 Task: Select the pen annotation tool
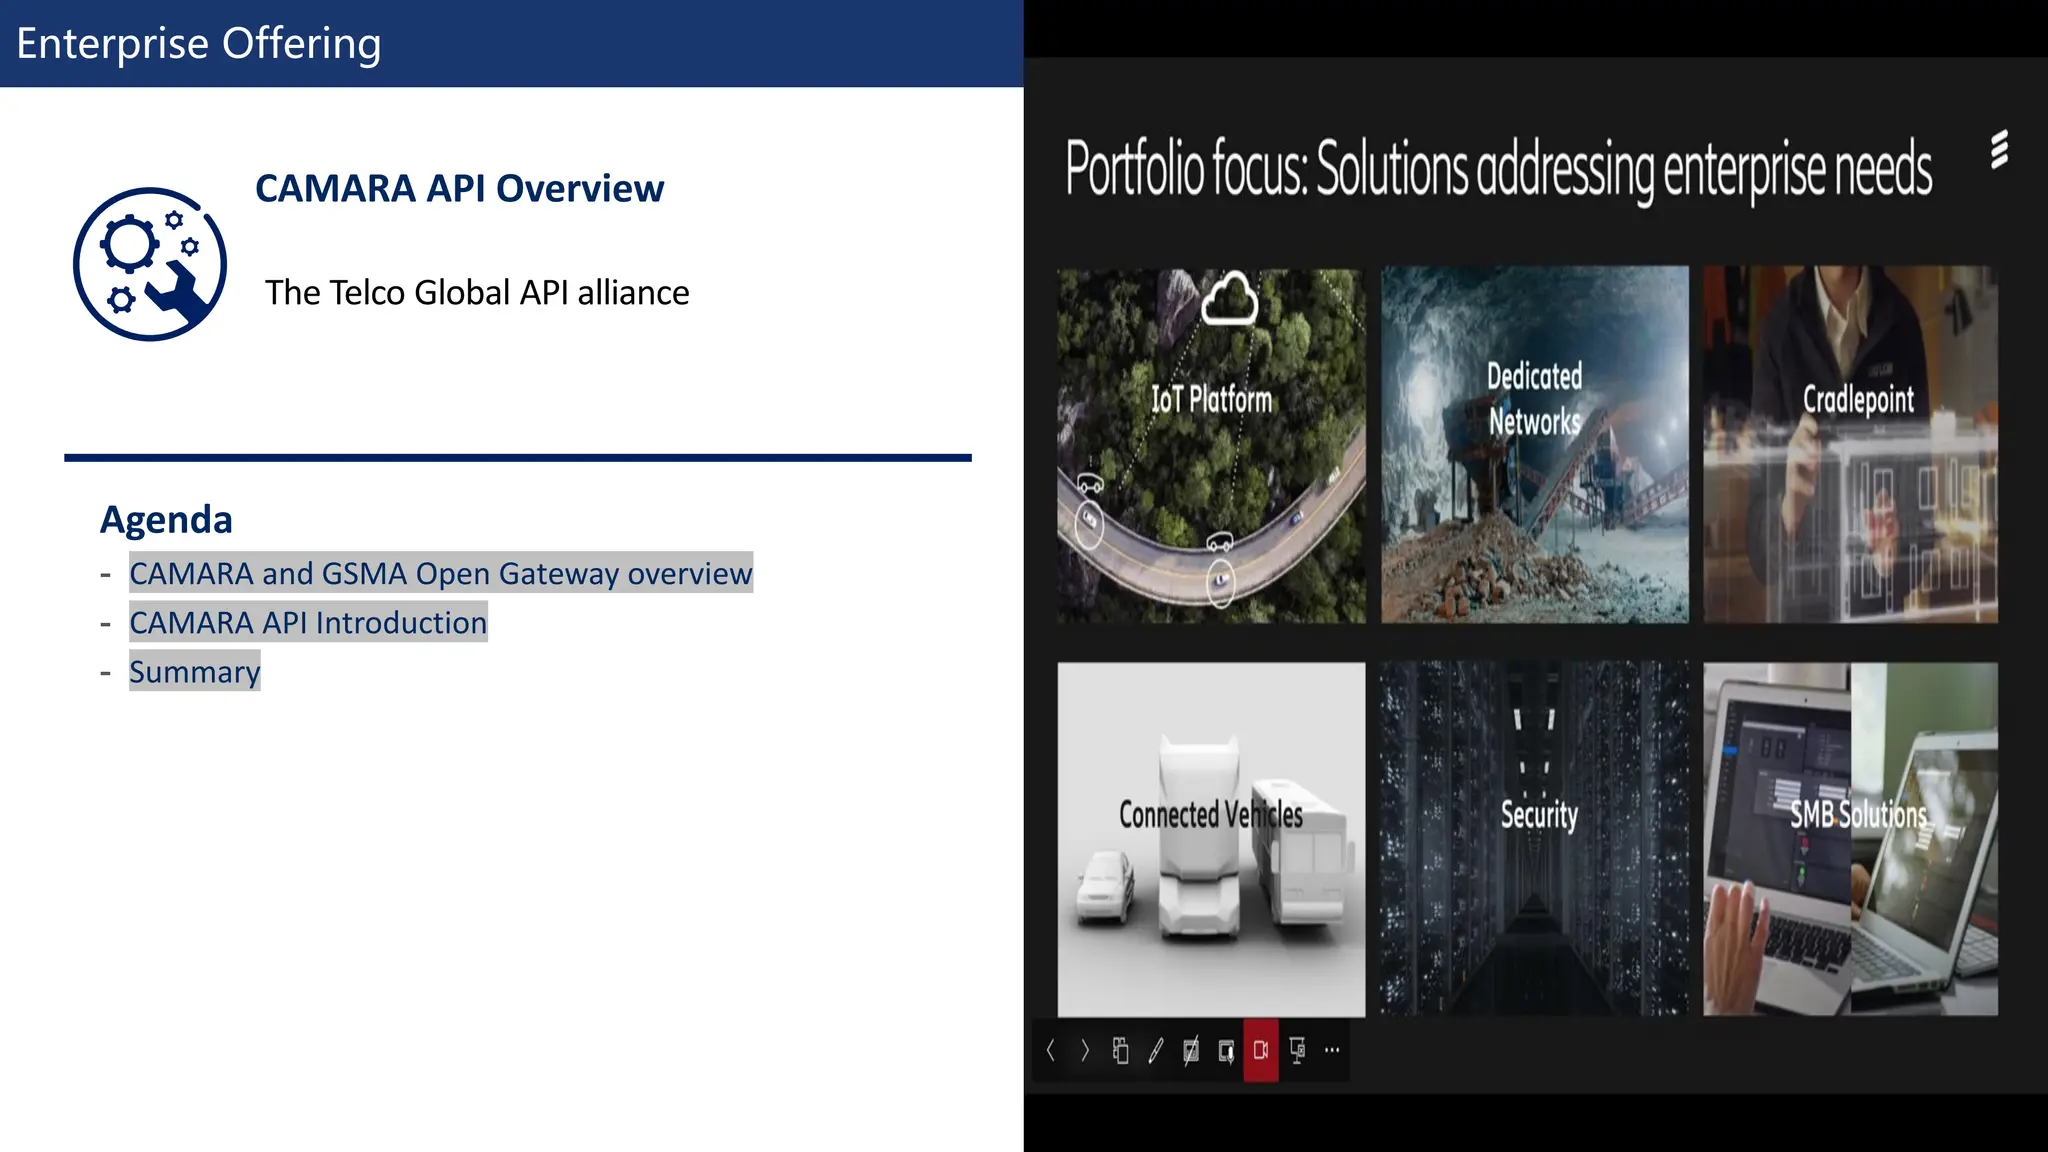1156,1050
